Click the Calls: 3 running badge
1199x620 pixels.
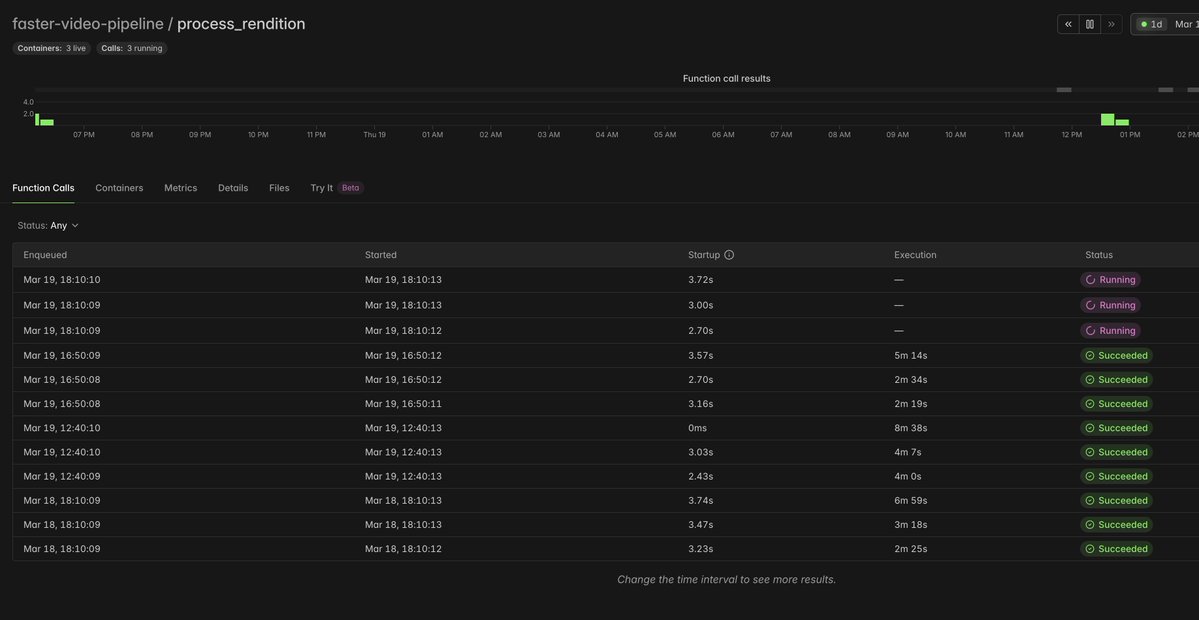click(132, 48)
